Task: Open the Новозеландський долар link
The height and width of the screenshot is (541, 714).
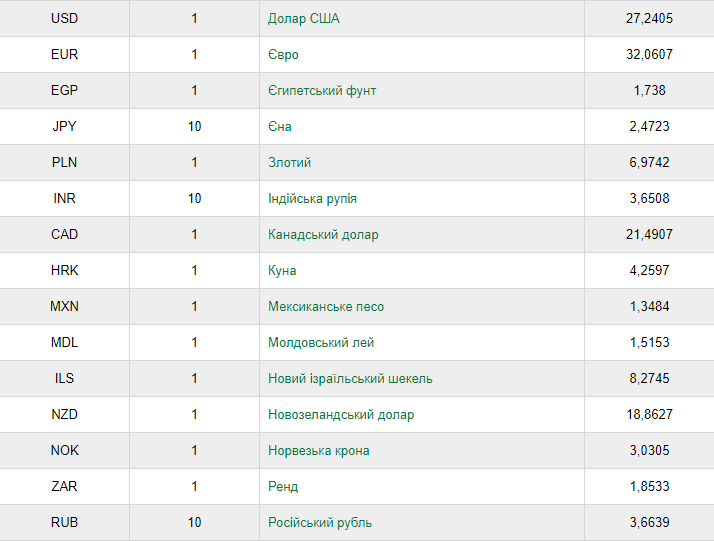Action: click(x=341, y=414)
